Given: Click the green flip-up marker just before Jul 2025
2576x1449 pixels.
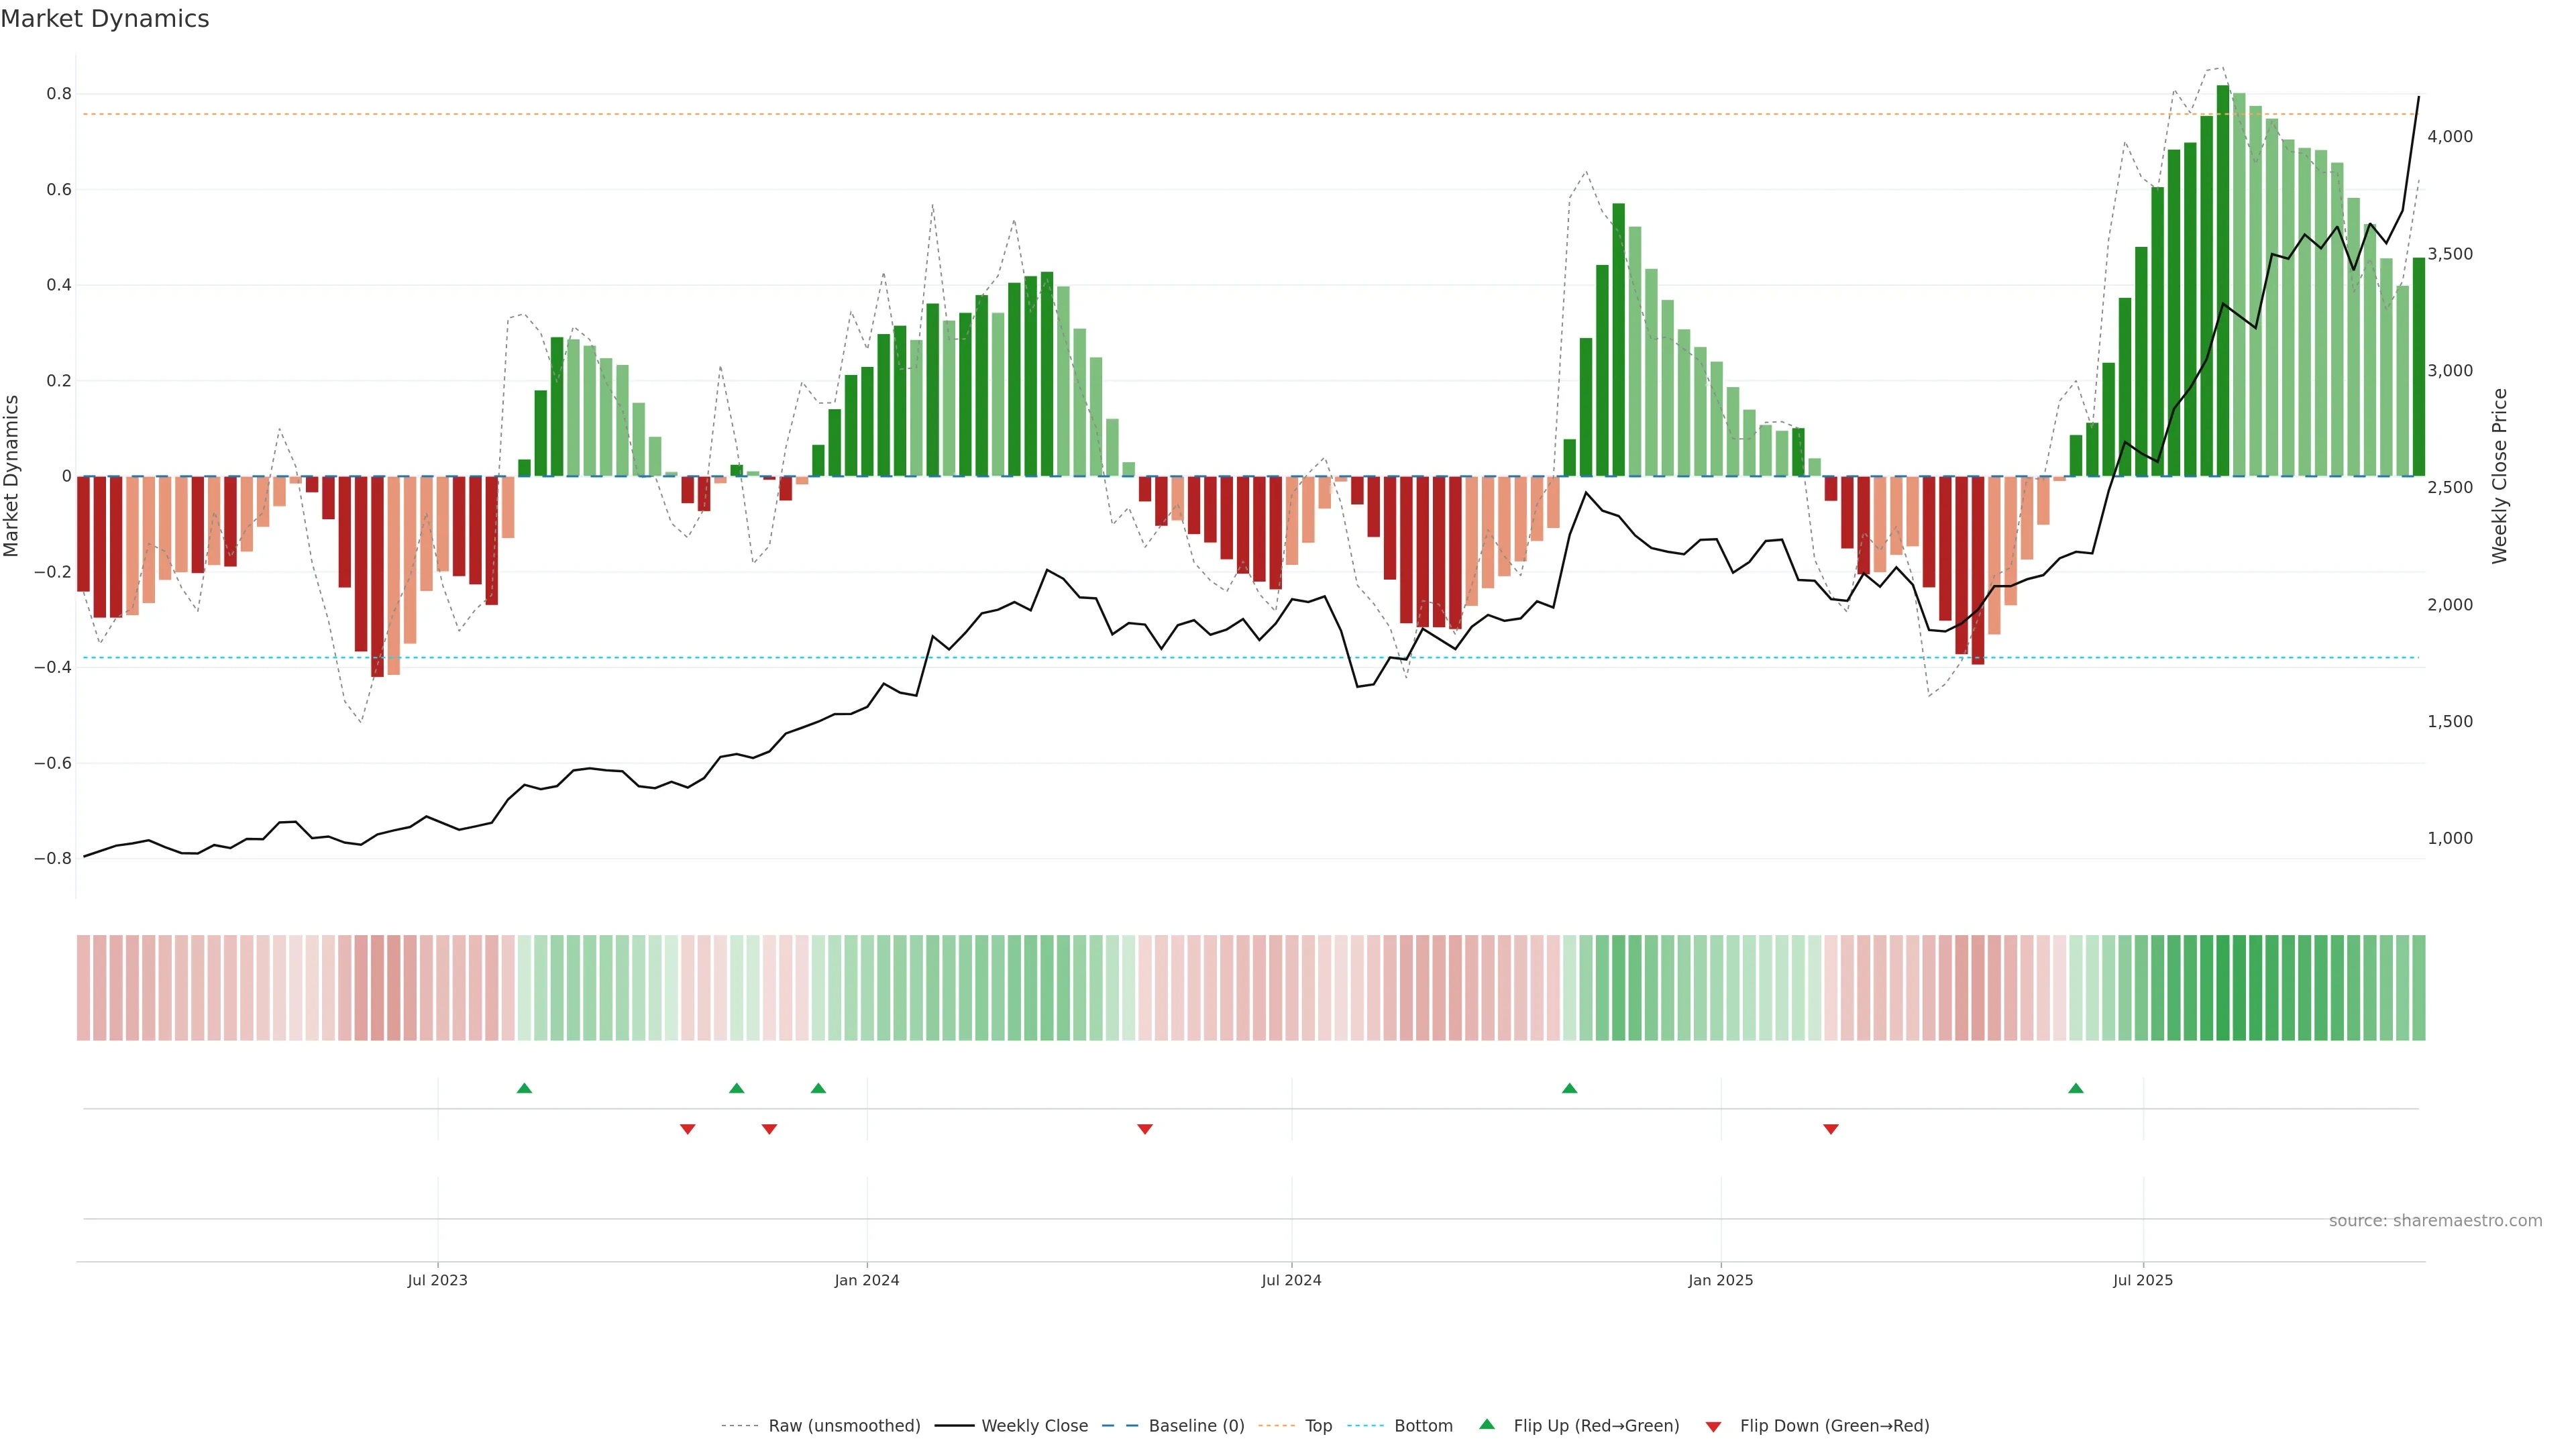Looking at the screenshot, I should click(x=2076, y=1088).
